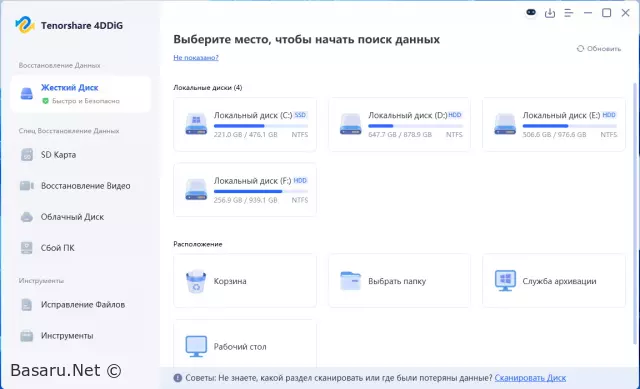
Task: Click the text 506.6 GB / 976.6 GB
Action: pos(554,135)
